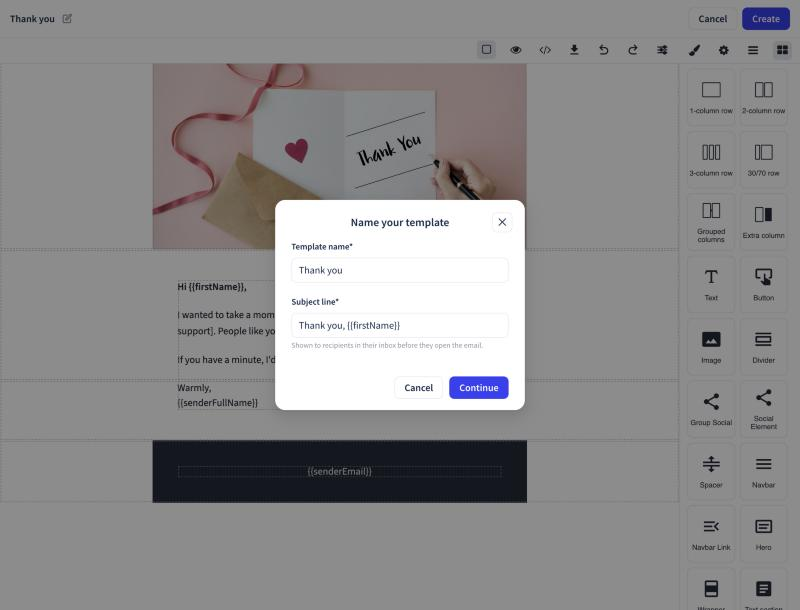The height and width of the screenshot is (610, 800).
Task: Click the Template name input field
Action: click(399, 270)
